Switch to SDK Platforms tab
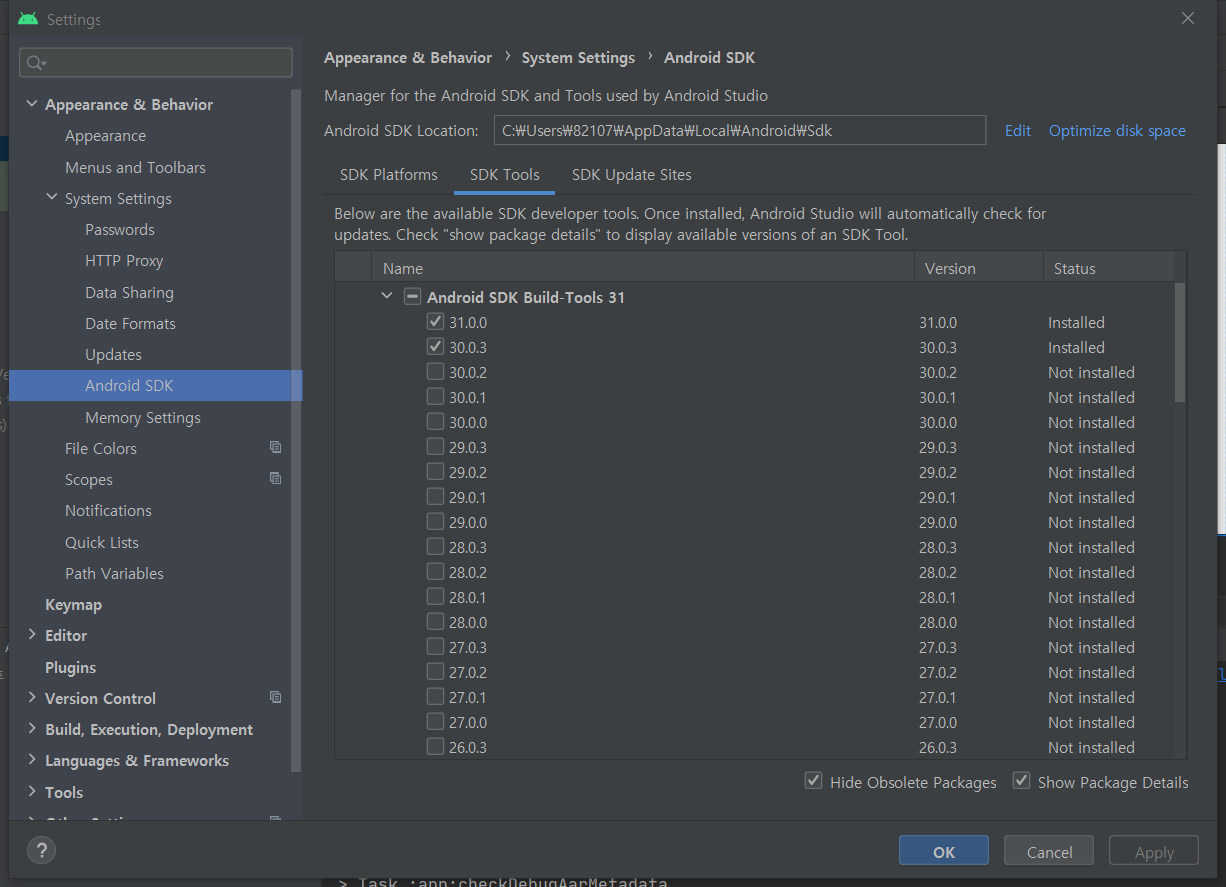1226x887 pixels. point(389,175)
